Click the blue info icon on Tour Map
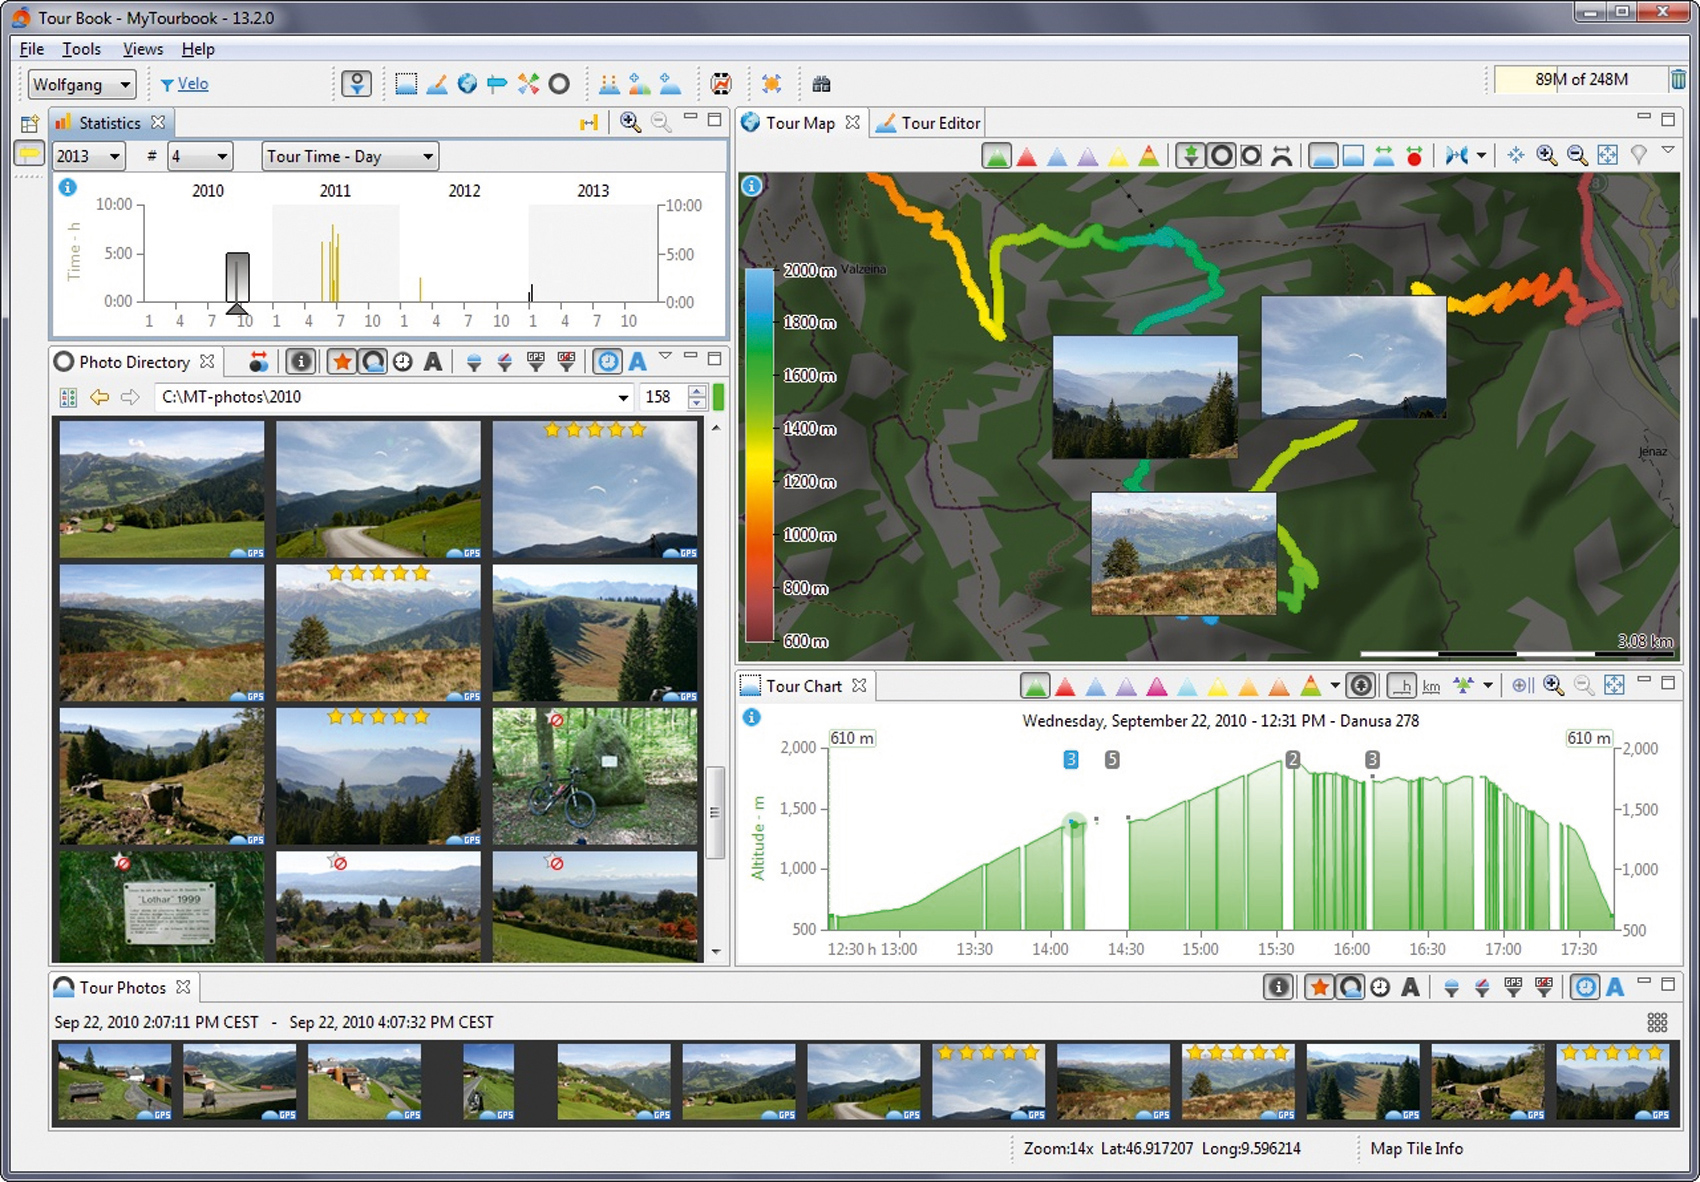The width and height of the screenshot is (1700, 1182). click(x=752, y=186)
